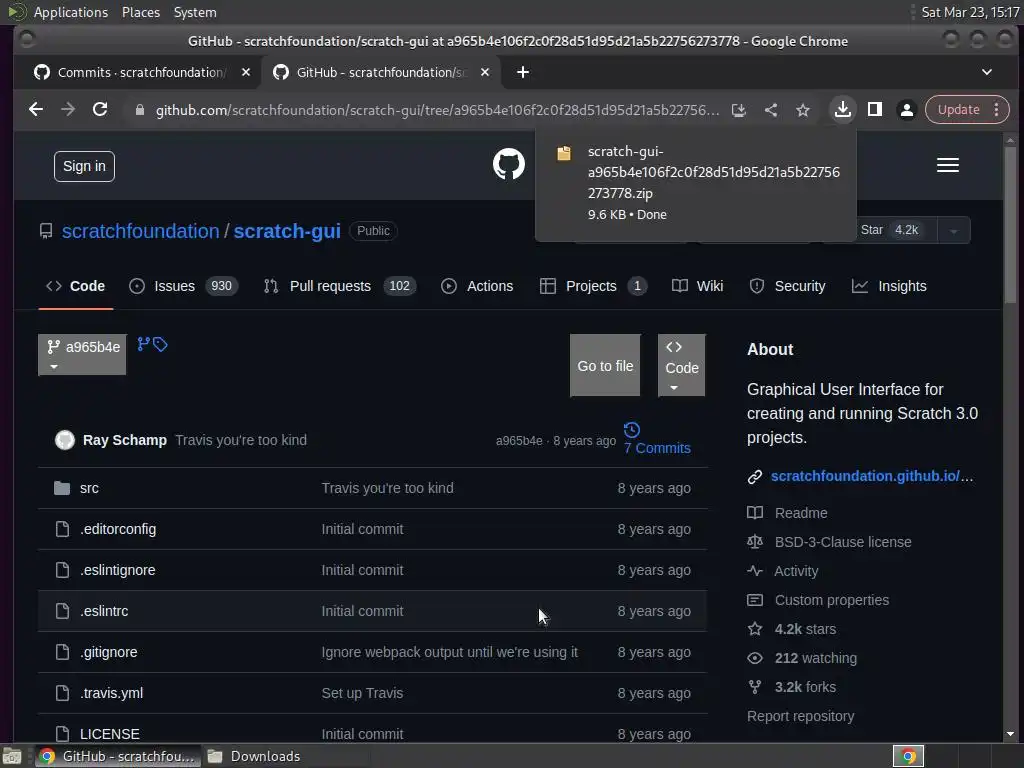Open the Security tab
1024x768 pixels.
788,286
